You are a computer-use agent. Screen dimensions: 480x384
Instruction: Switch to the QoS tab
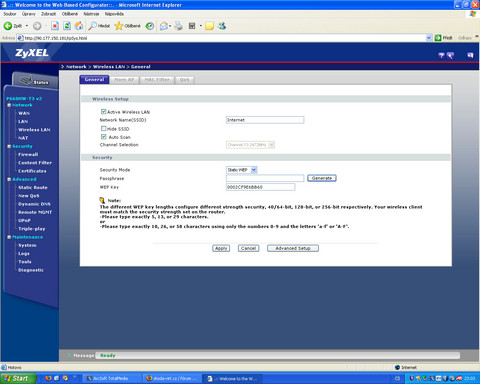184,80
